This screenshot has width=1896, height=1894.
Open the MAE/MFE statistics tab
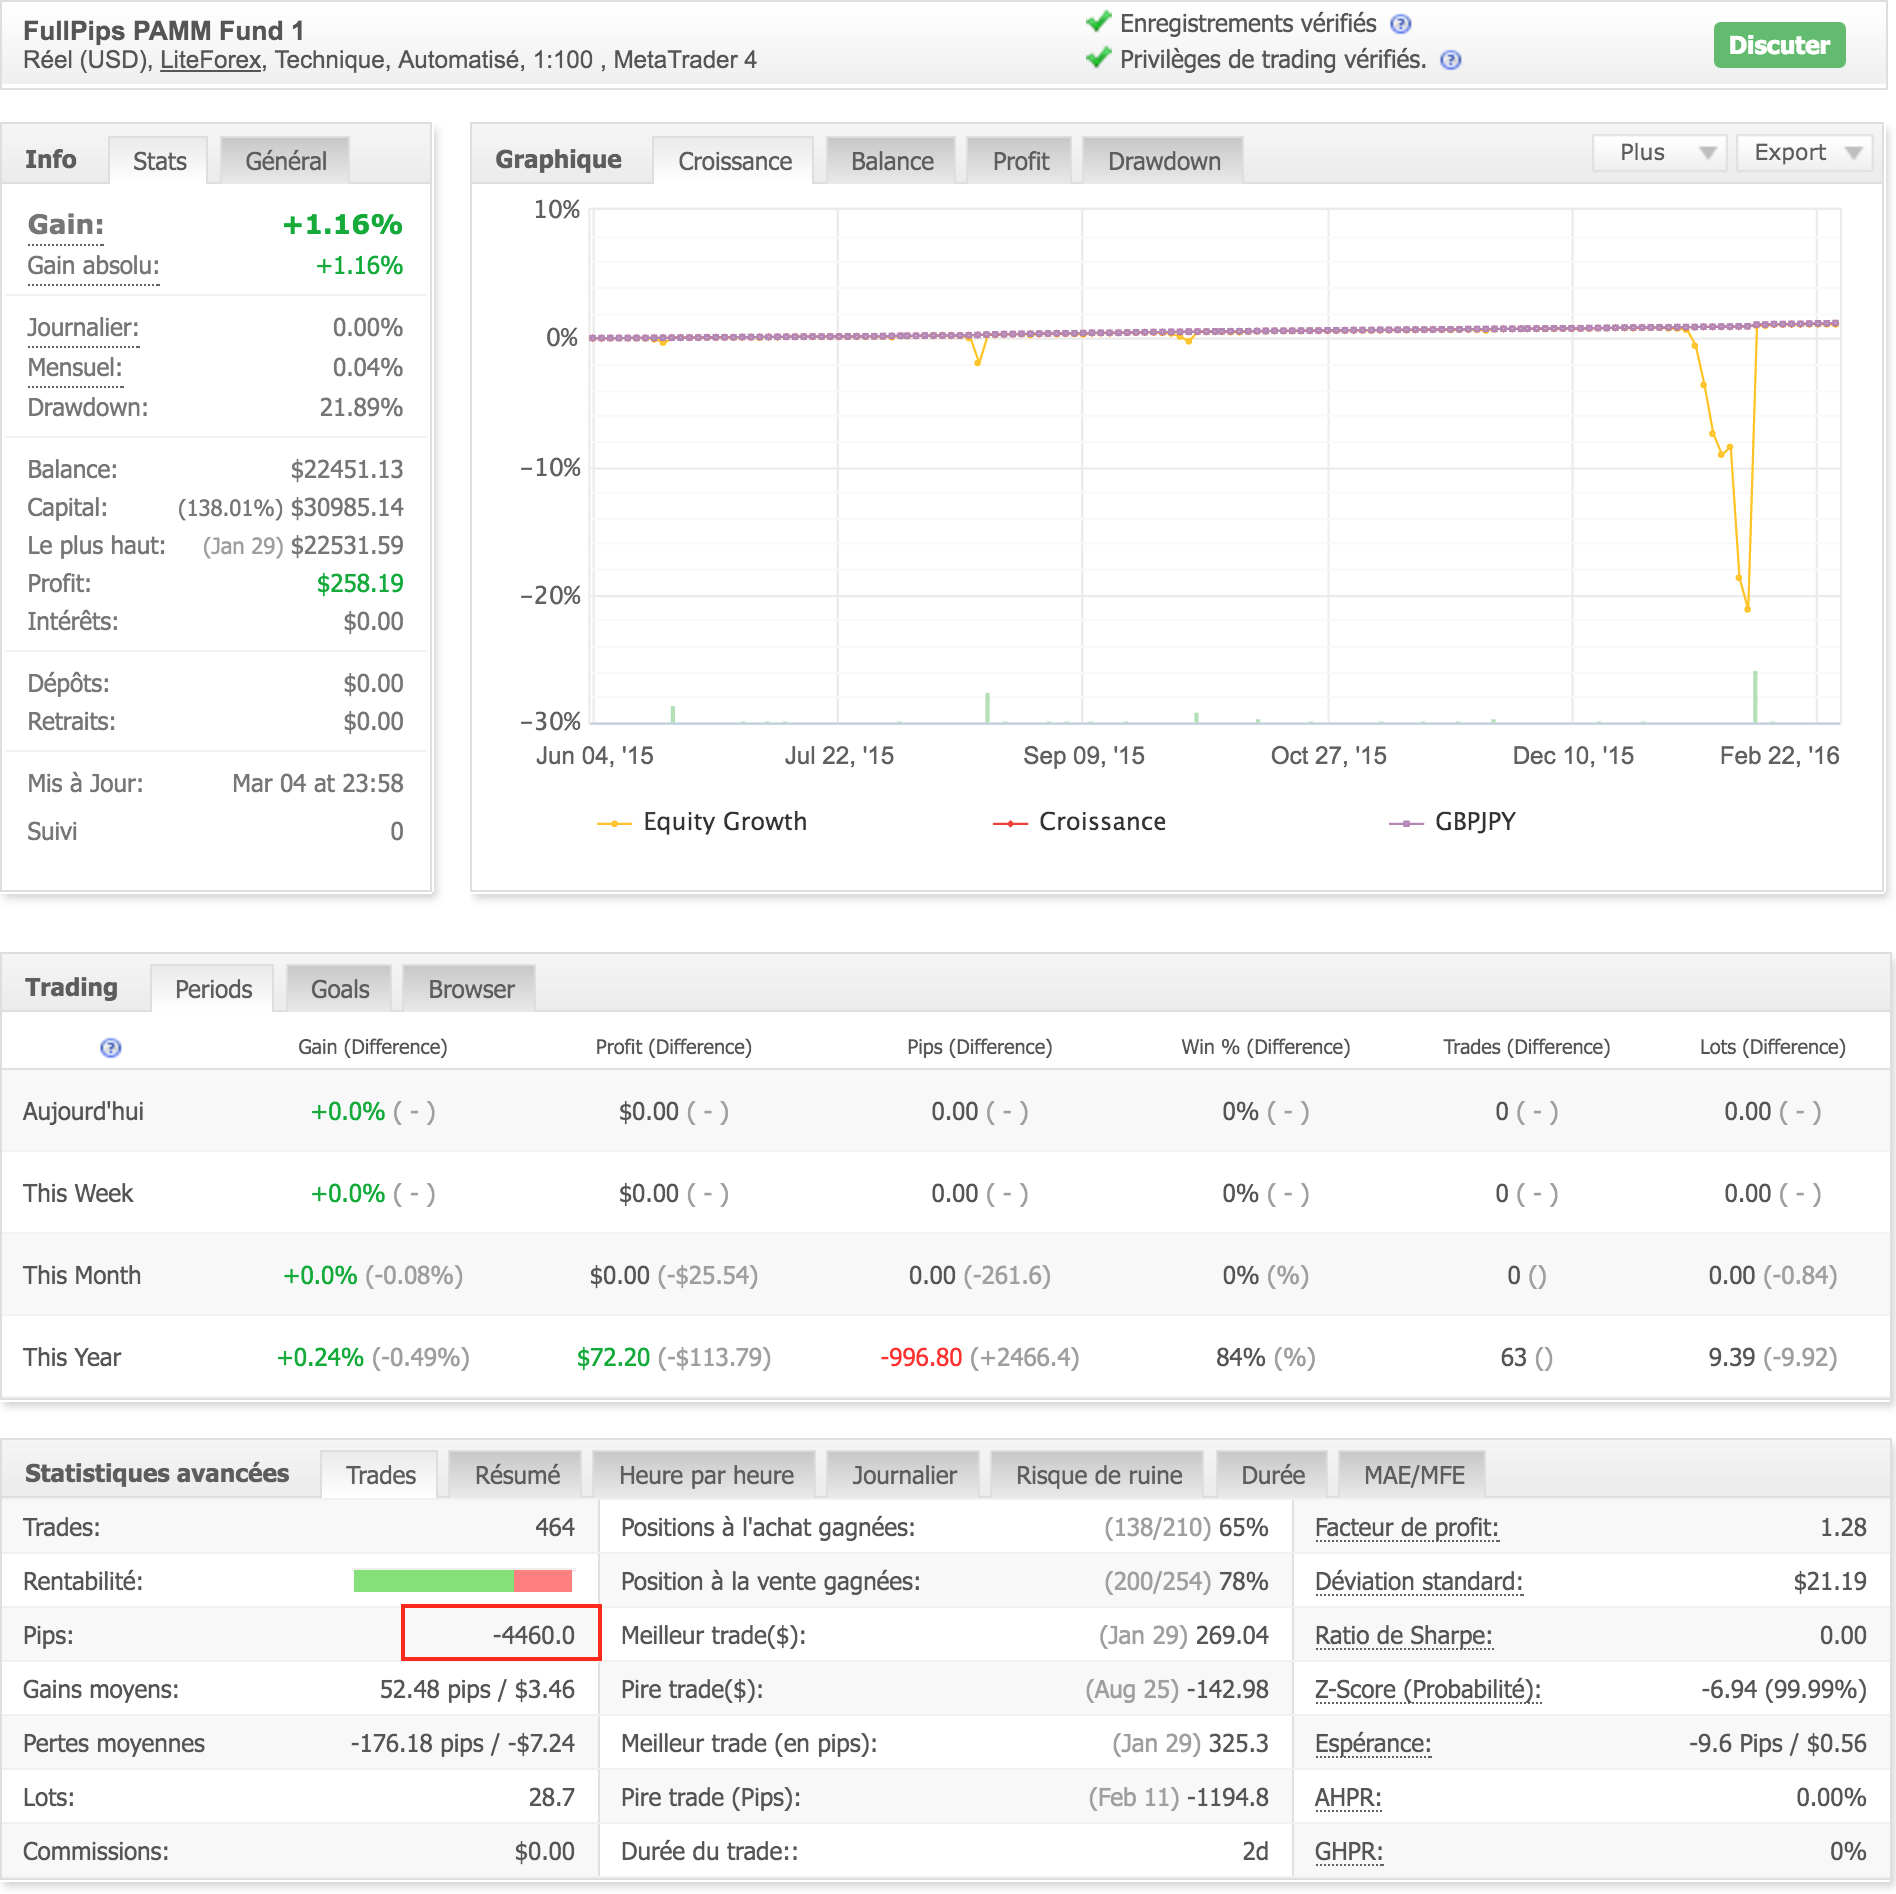pos(1413,1475)
